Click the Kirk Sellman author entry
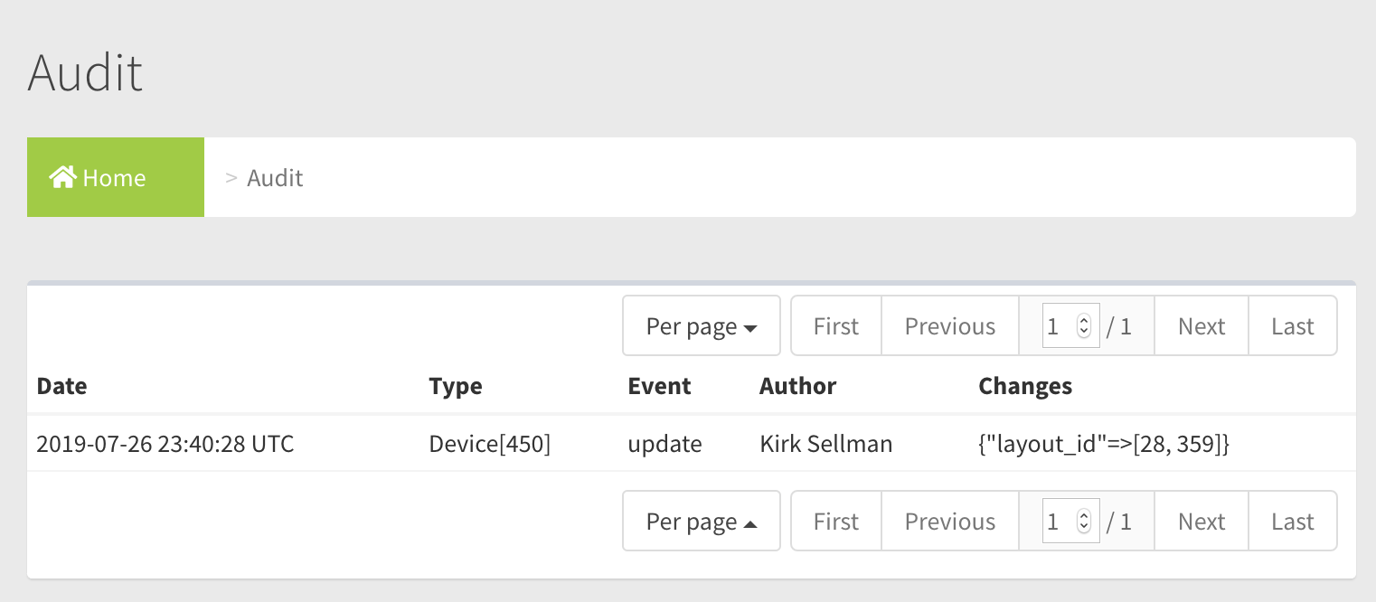The height and width of the screenshot is (602, 1376). pos(826,444)
